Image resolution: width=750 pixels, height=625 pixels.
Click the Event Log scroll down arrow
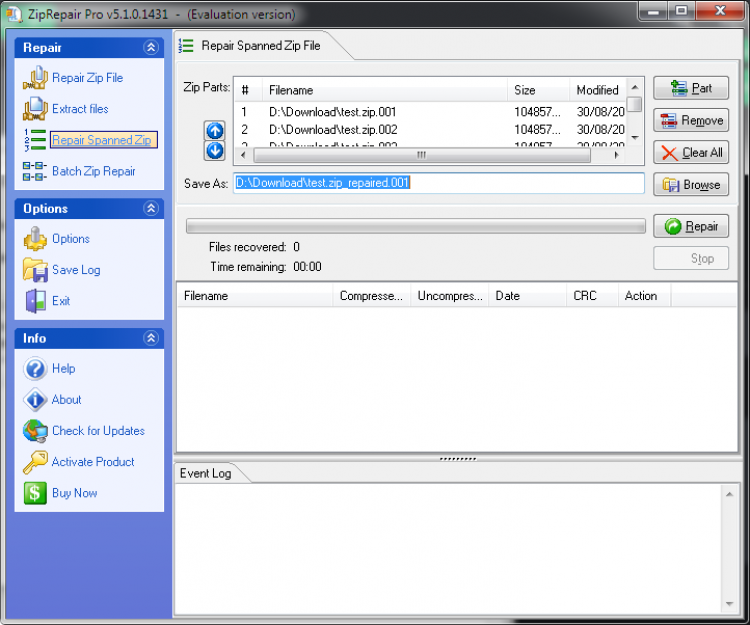tap(729, 604)
